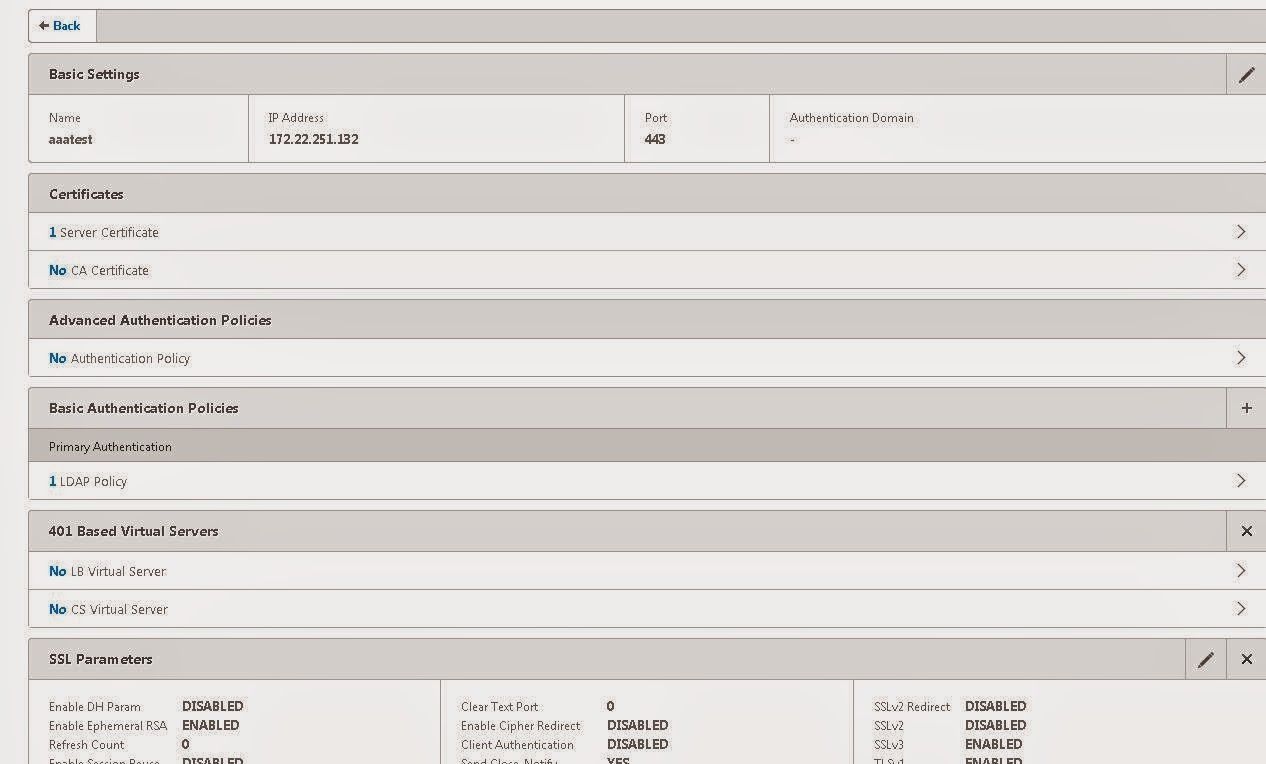Edit Basic Settings using the pencil icon
This screenshot has height=764, width=1266.
click(1246, 74)
